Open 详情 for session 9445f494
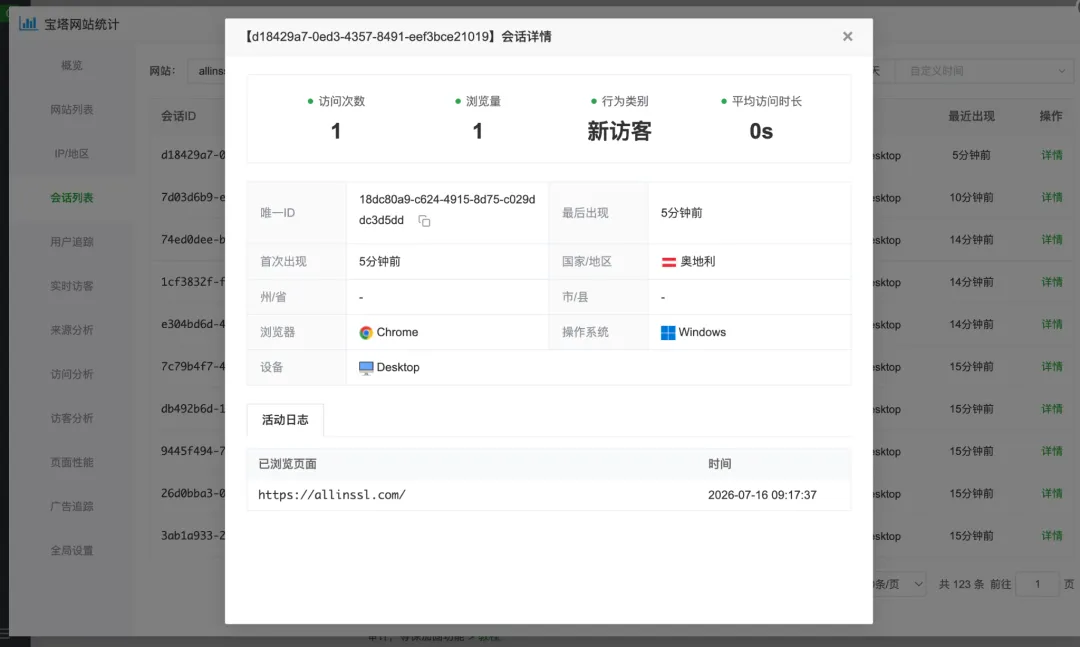 point(1051,451)
